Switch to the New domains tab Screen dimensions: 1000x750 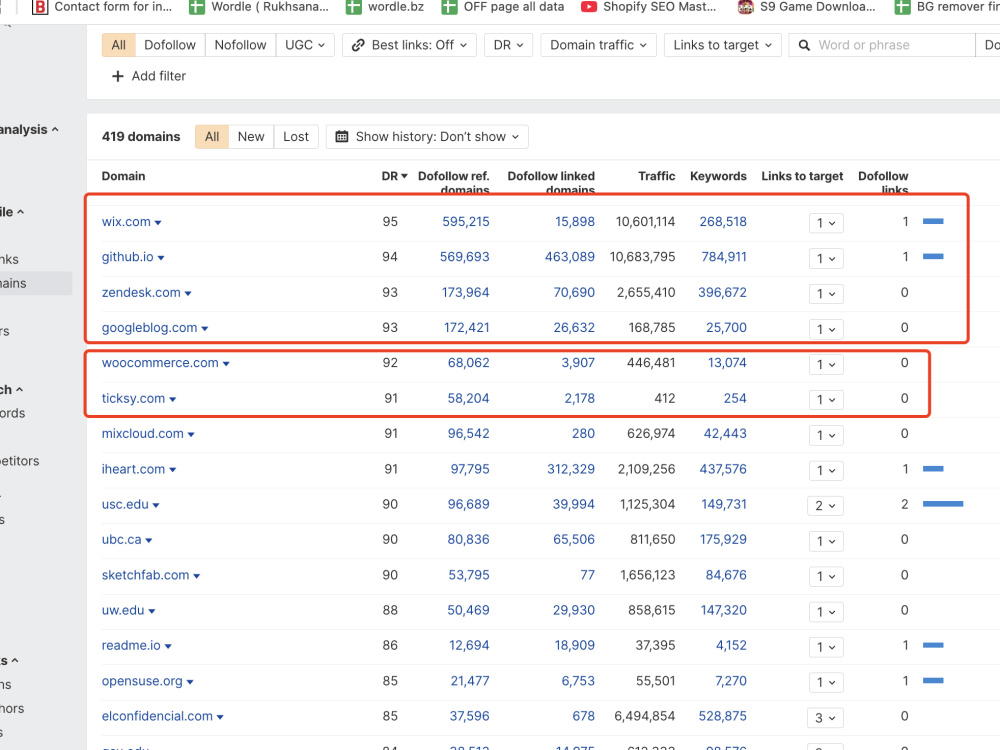pyautogui.click(x=251, y=136)
